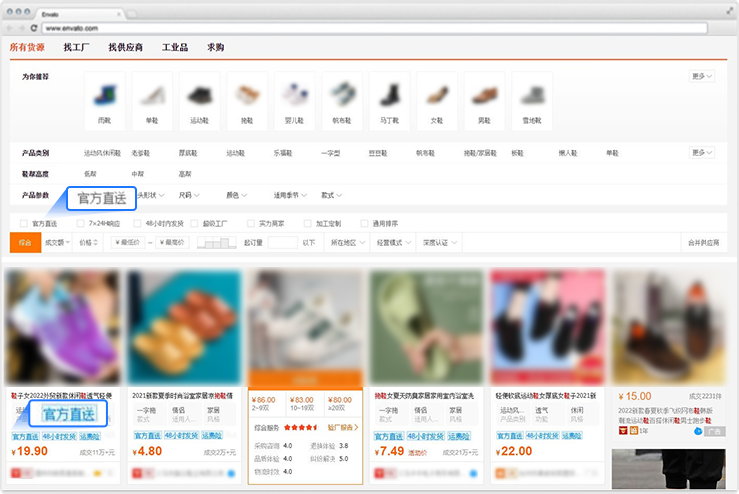The width and height of the screenshot is (739, 494).
Task: Click the orange 1年 badge icon on ¥15.00 card
Action: [634, 430]
